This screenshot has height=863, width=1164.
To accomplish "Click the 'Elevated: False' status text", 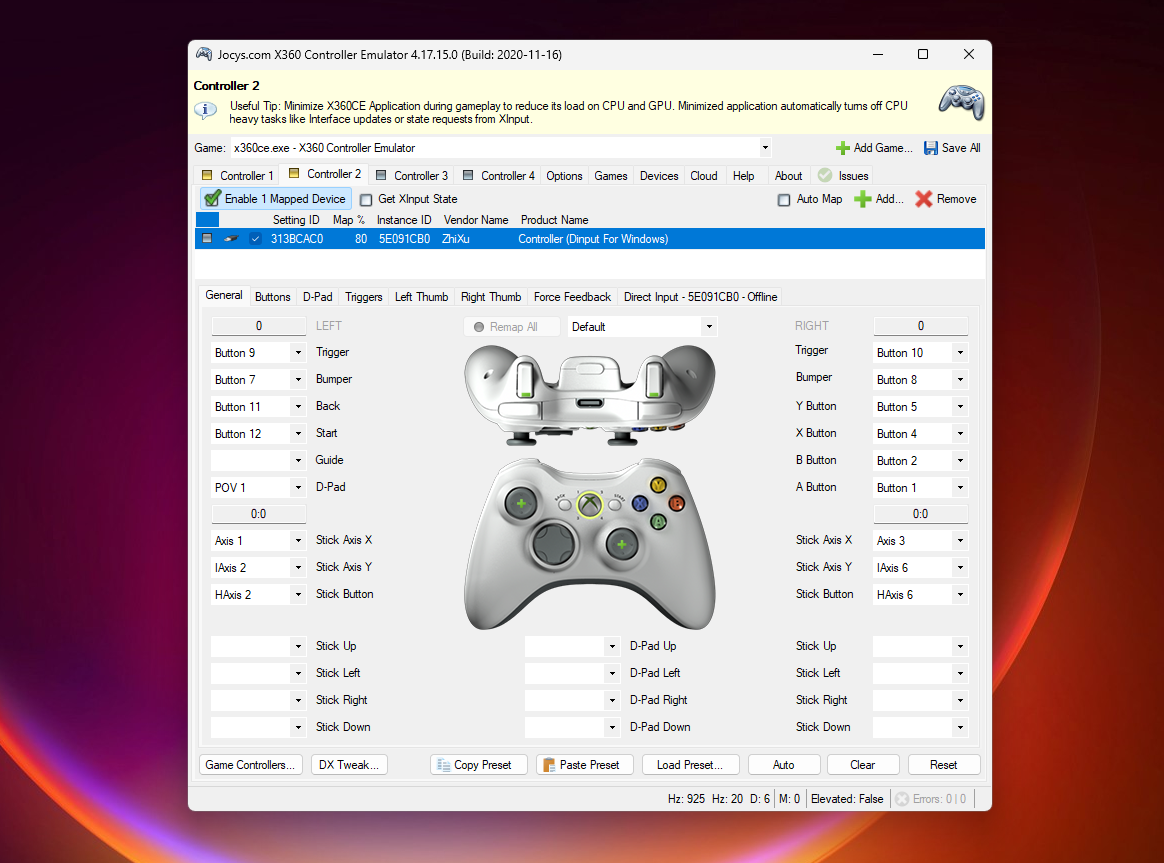I will (847, 799).
